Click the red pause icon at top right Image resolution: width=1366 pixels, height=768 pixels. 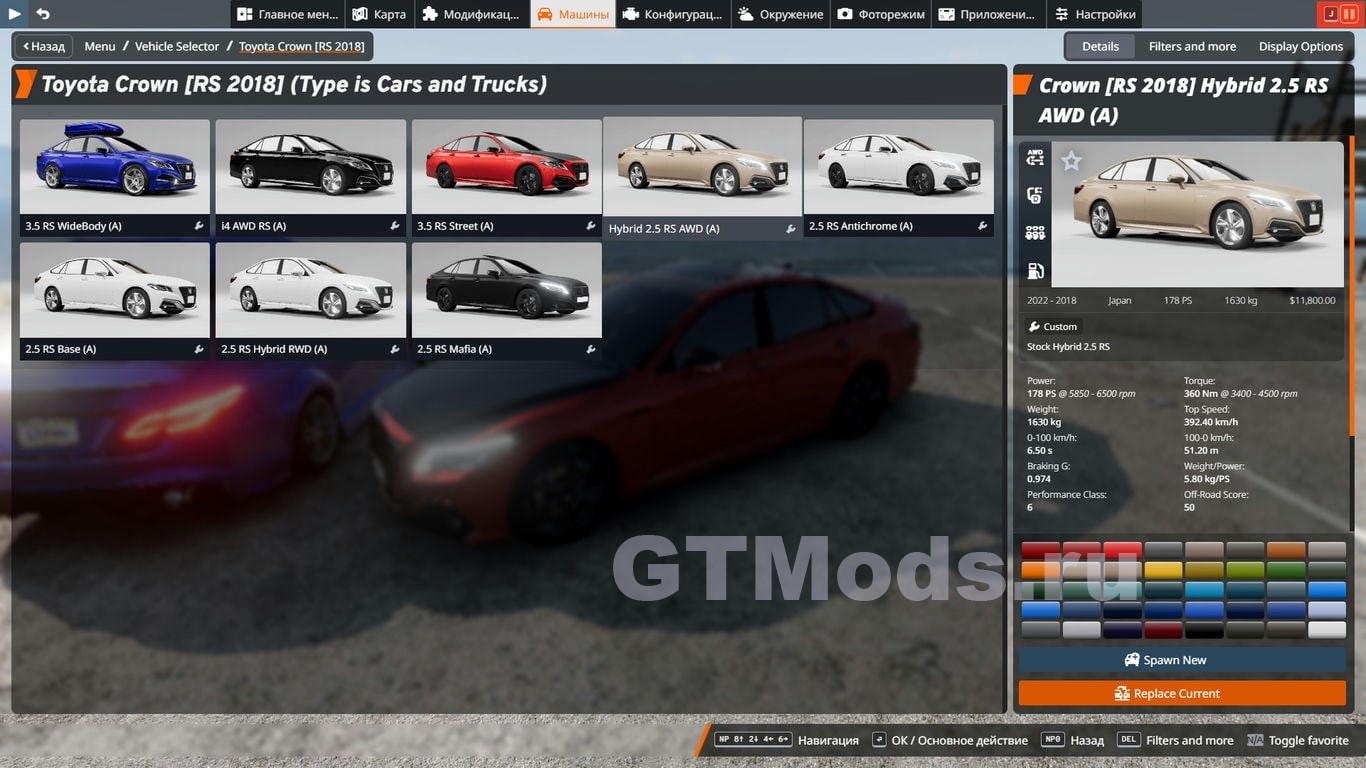(x=1350, y=14)
